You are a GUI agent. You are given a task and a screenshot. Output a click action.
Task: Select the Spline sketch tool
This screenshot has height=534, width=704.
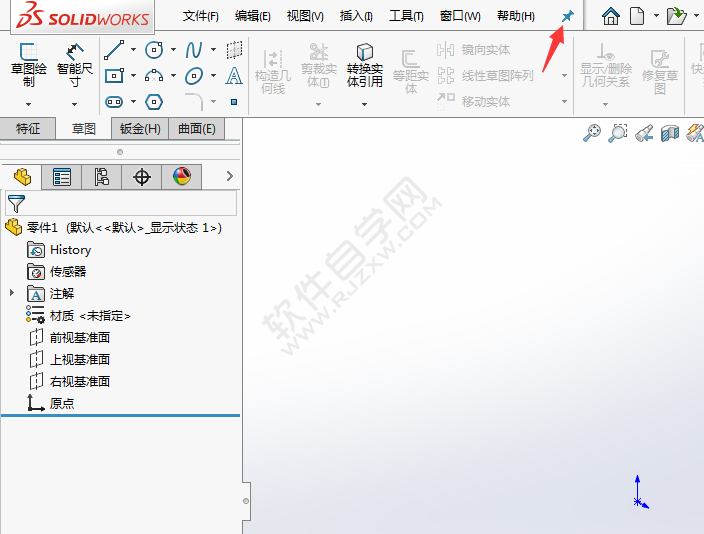point(194,50)
